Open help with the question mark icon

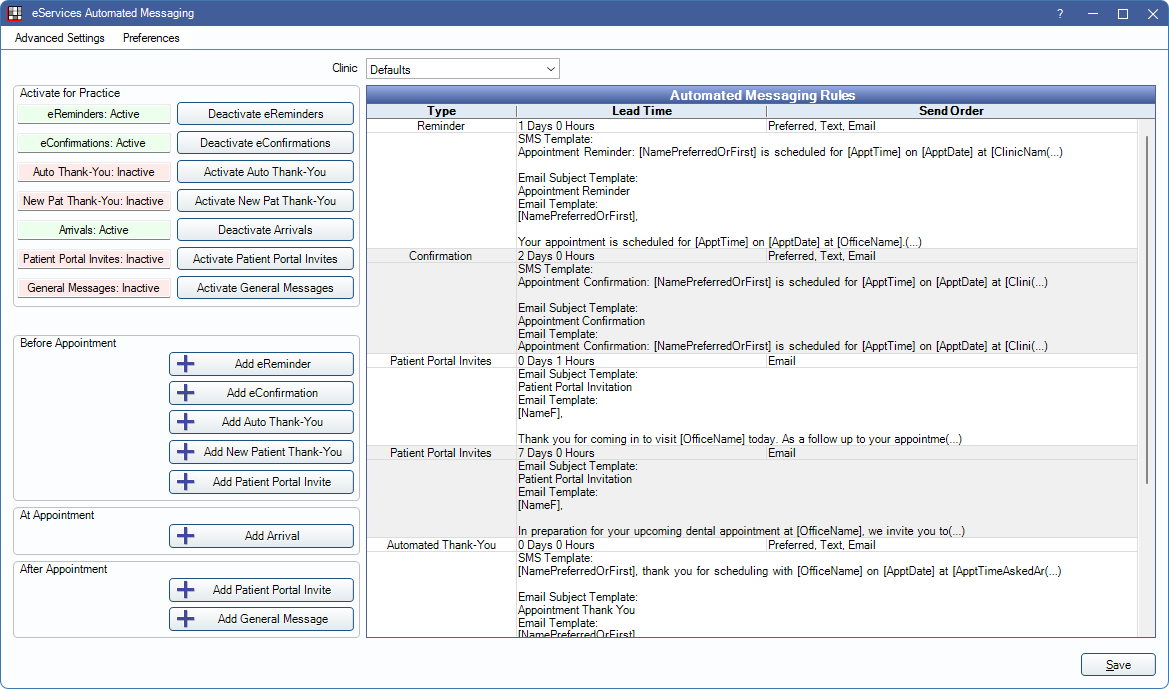coord(1060,14)
